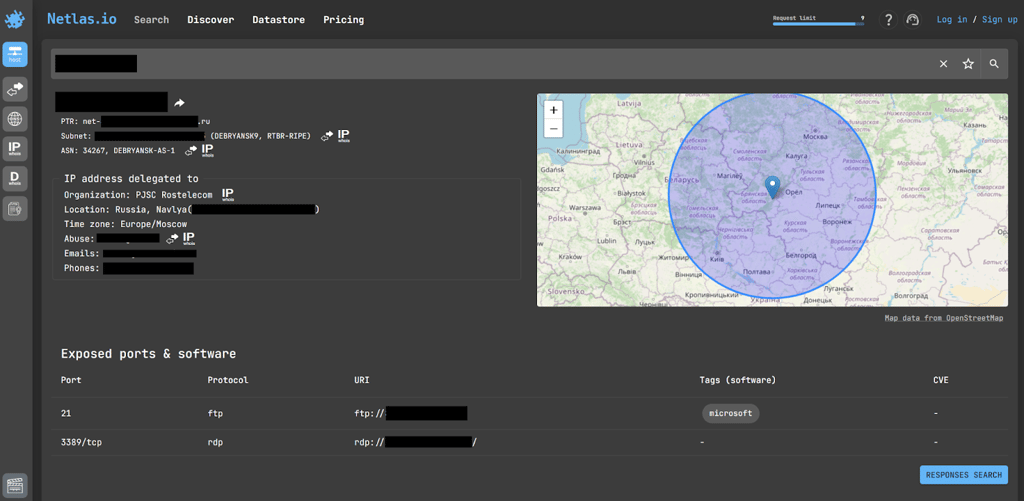
Task: Clear the search query with X icon
Action: [943, 63]
